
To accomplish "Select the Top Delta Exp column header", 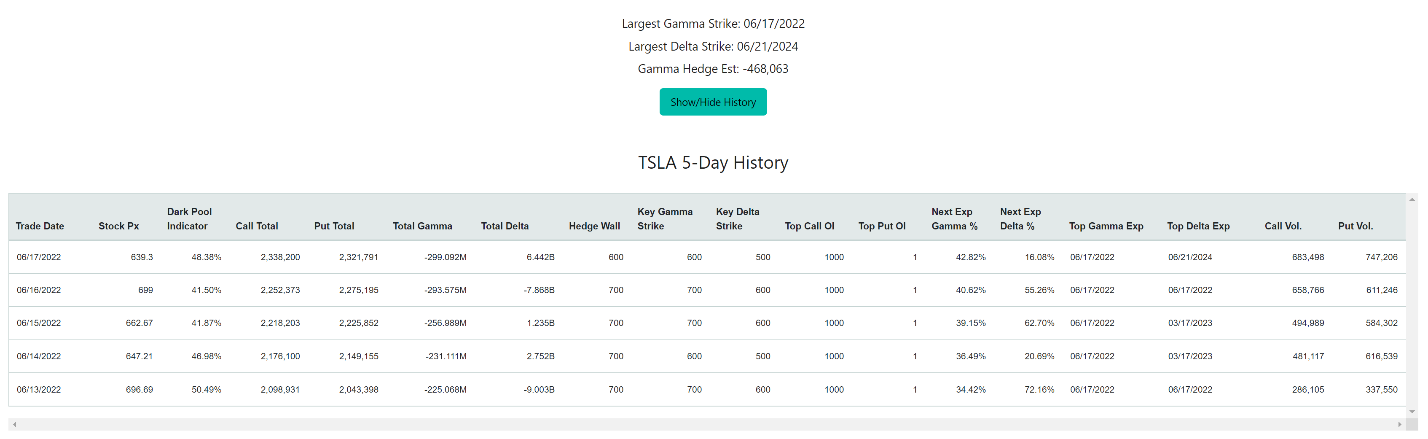I will [x=1198, y=226].
